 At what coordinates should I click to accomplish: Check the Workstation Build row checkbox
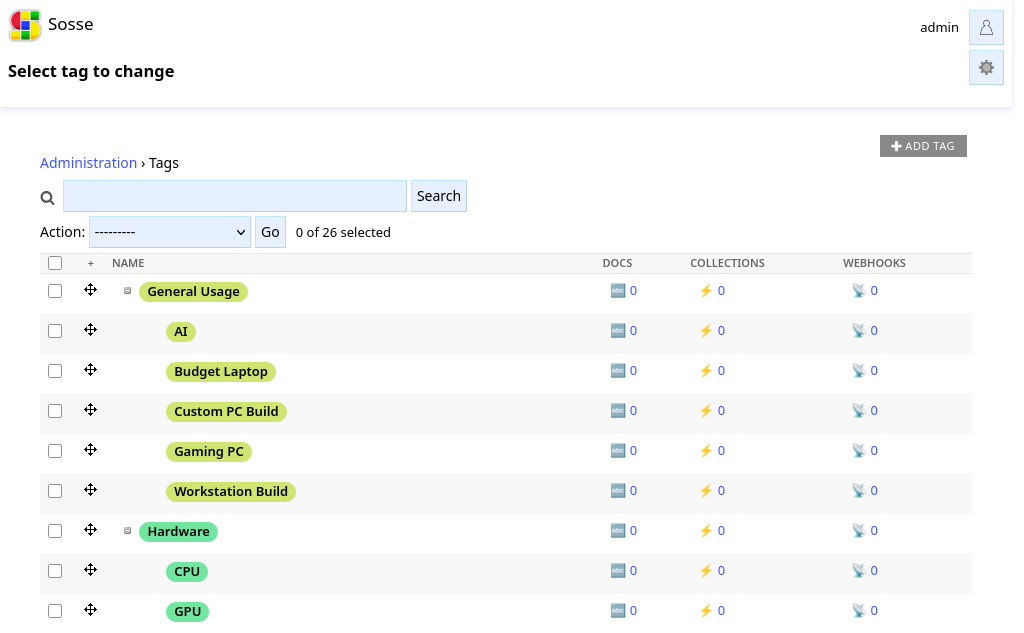coord(55,491)
